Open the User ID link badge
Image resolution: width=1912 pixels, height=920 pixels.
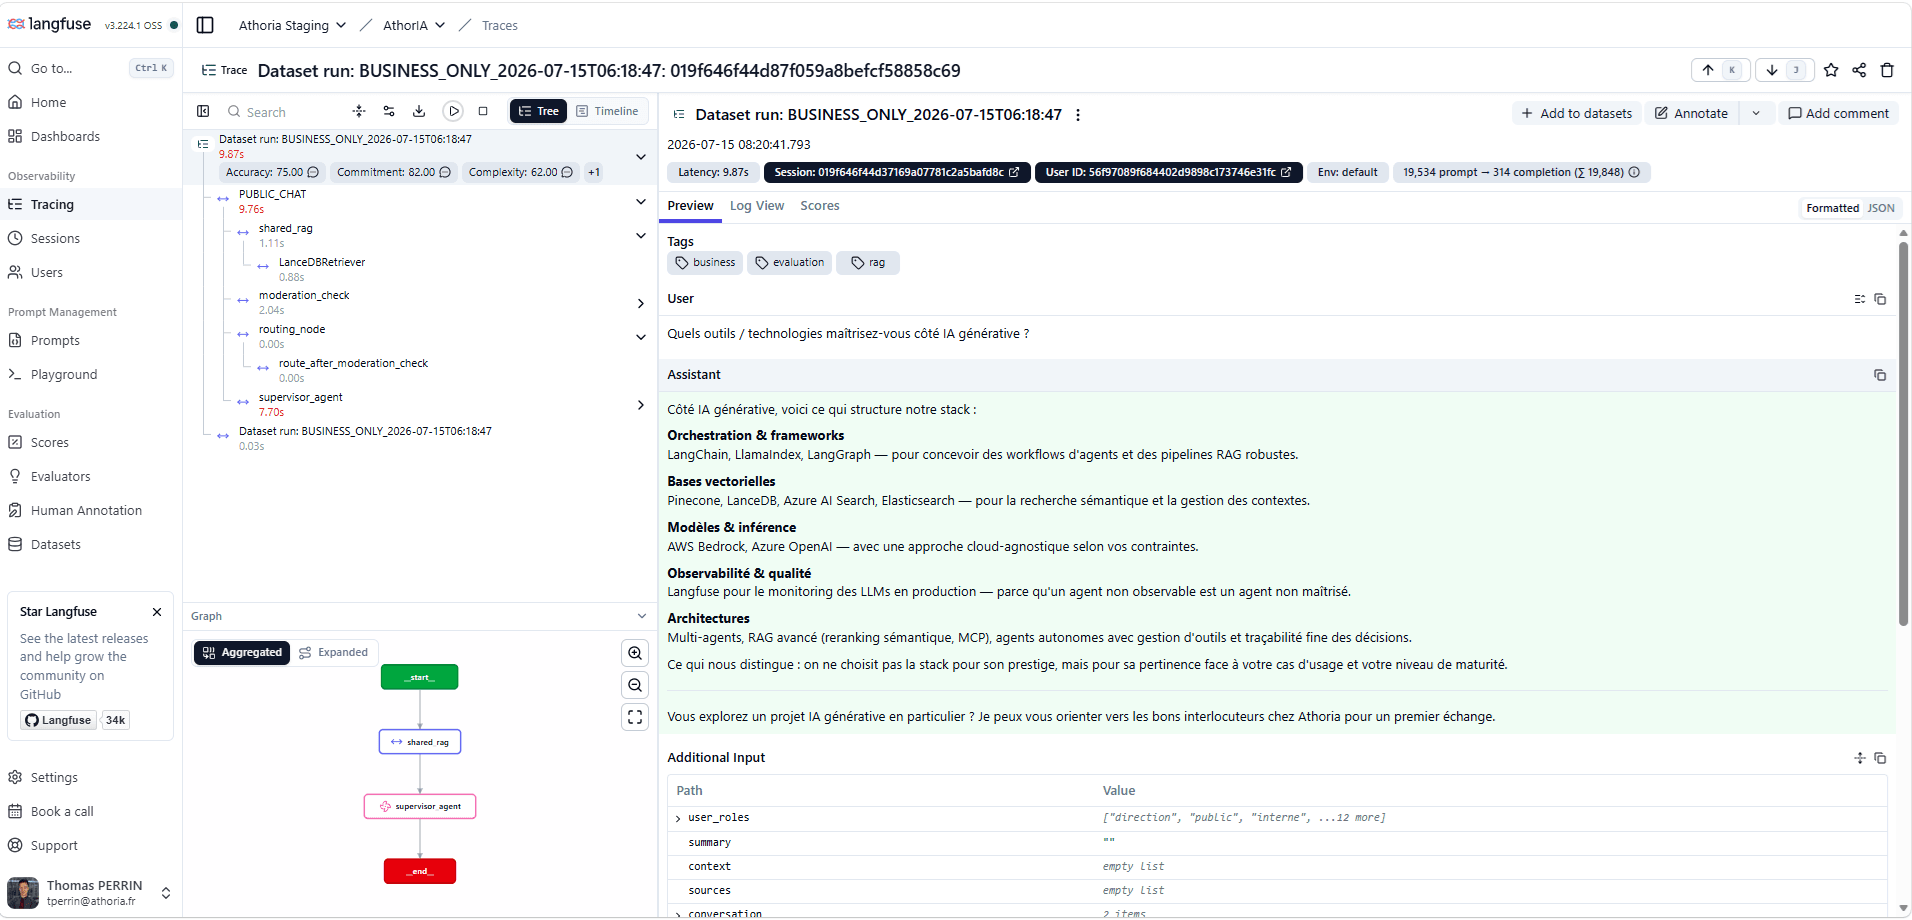(1168, 172)
